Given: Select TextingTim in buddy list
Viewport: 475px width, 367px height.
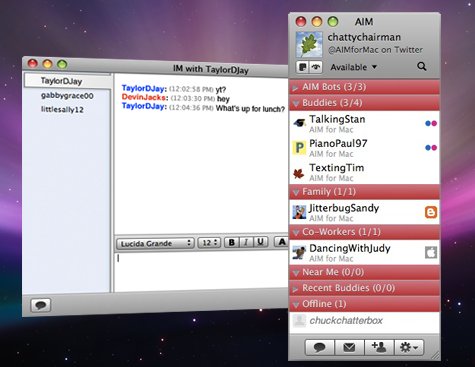Looking at the screenshot, I should coord(364,172).
